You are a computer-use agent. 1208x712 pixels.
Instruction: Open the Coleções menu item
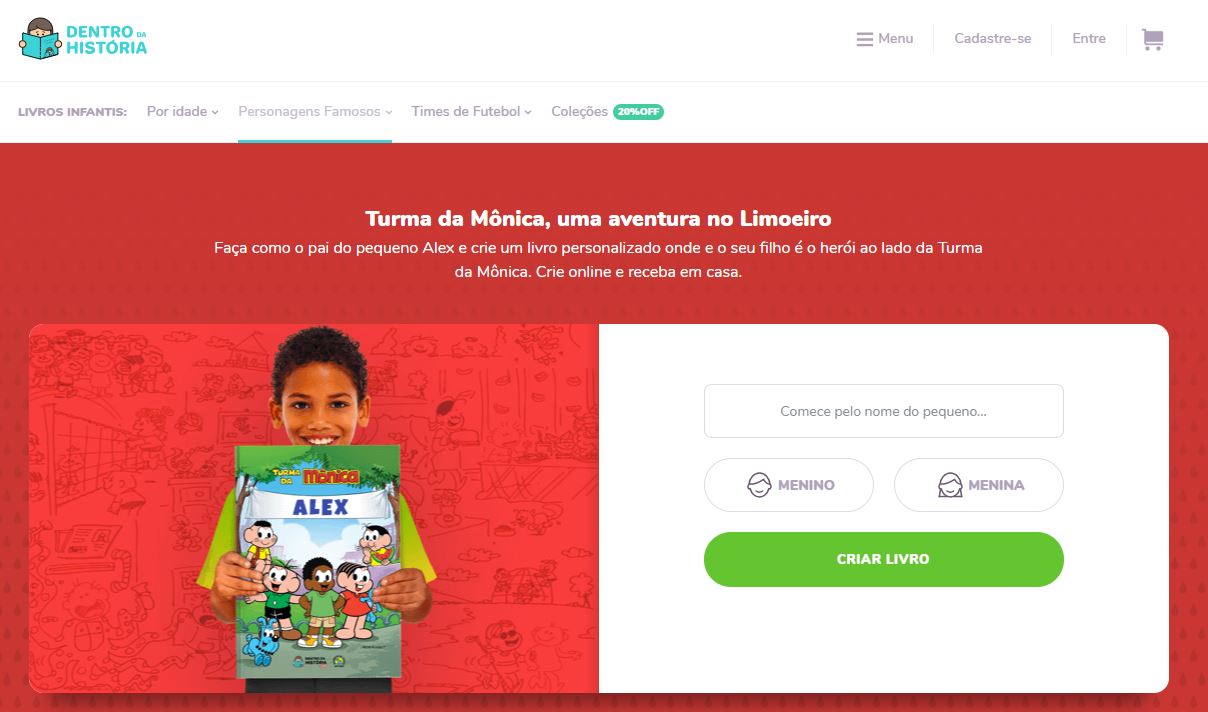(580, 112)
